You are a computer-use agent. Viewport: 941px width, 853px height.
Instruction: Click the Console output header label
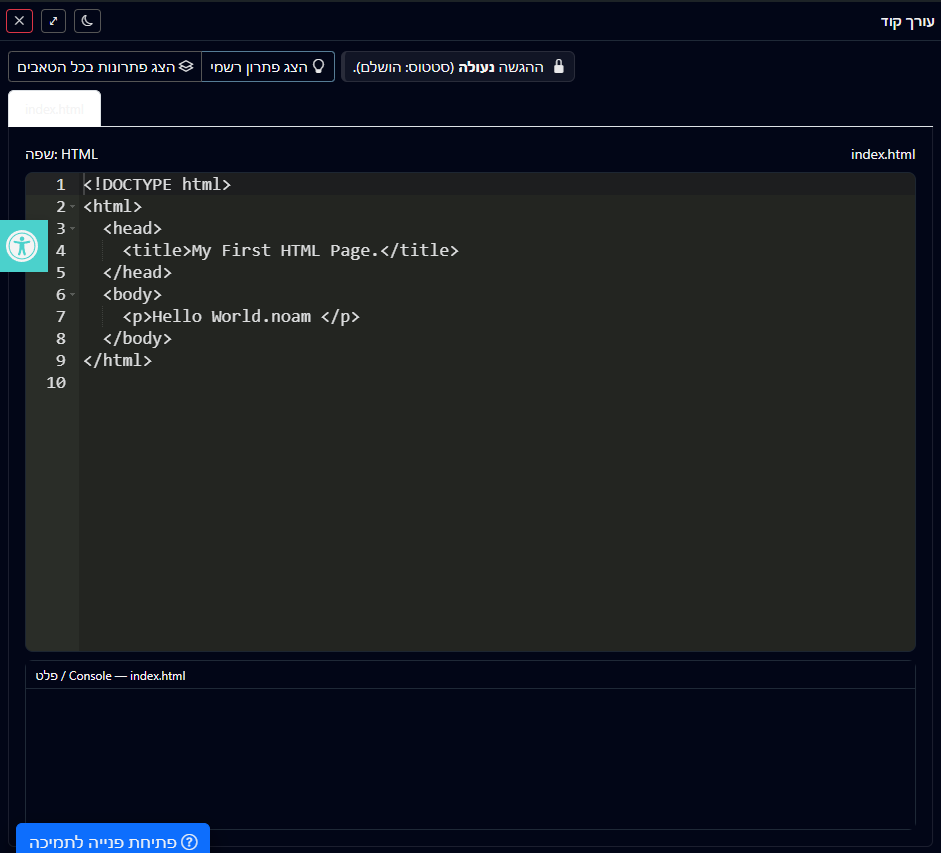pyautogui.click(x=110, y=676)
